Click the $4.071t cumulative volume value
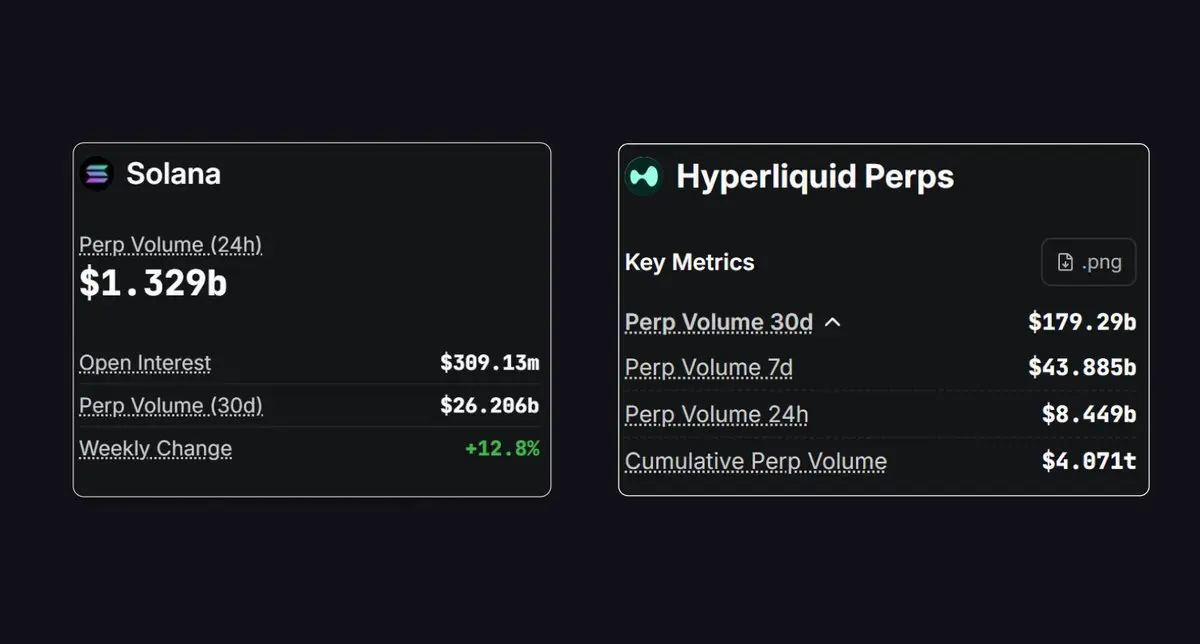The image size is (1200, 644). point(1088,461)
